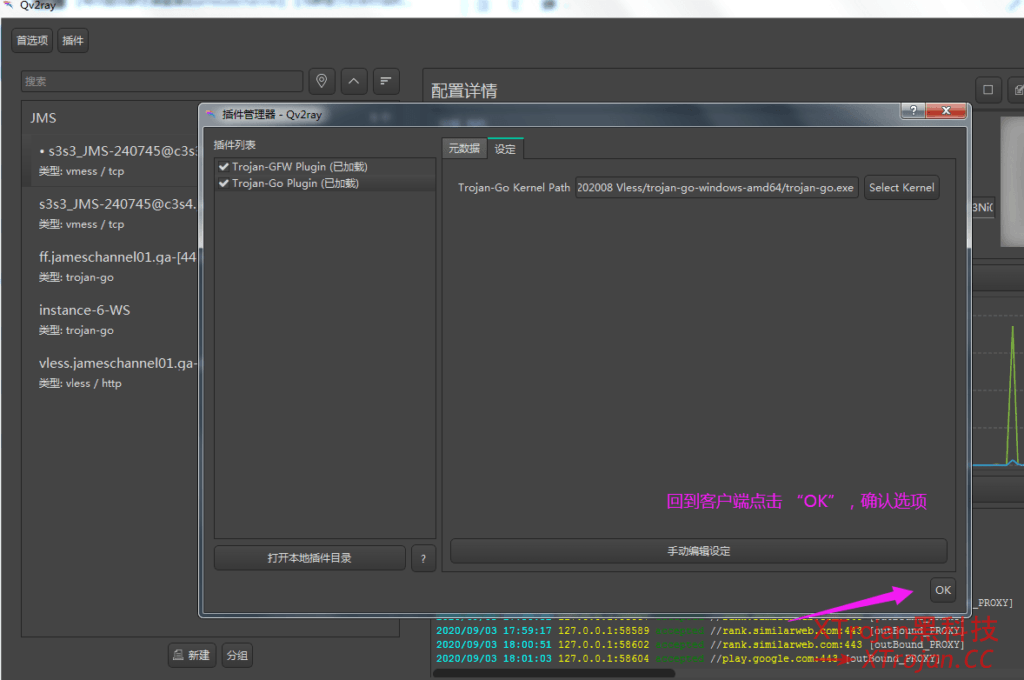The height and width of the screenshot is (680, 1024).
Task: Click the square icon beside 配置详情
Action: click(x=988, y=90)
